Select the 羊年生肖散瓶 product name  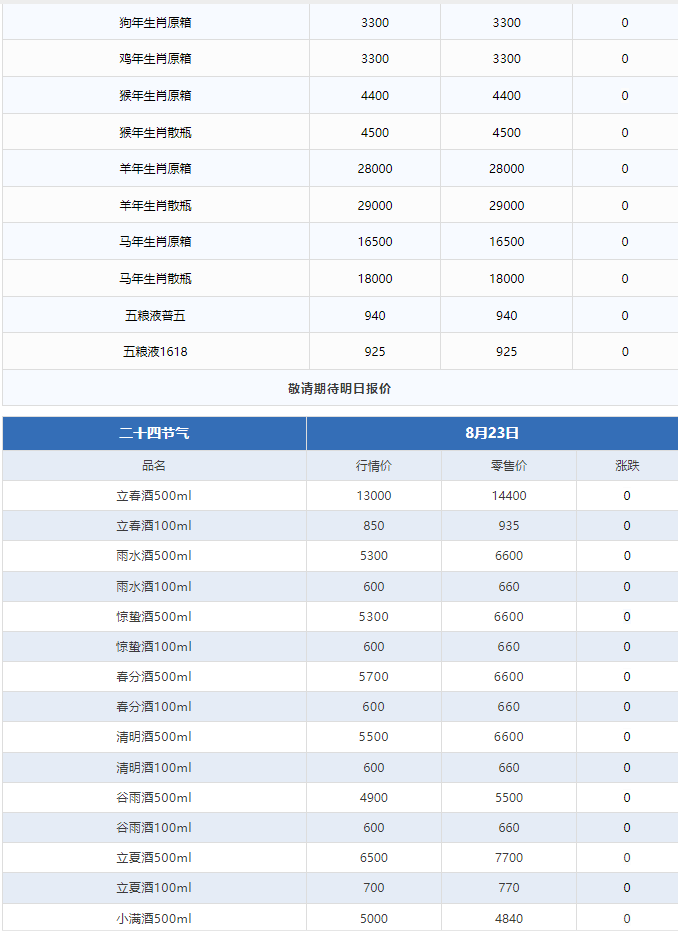tap(155, 206)
